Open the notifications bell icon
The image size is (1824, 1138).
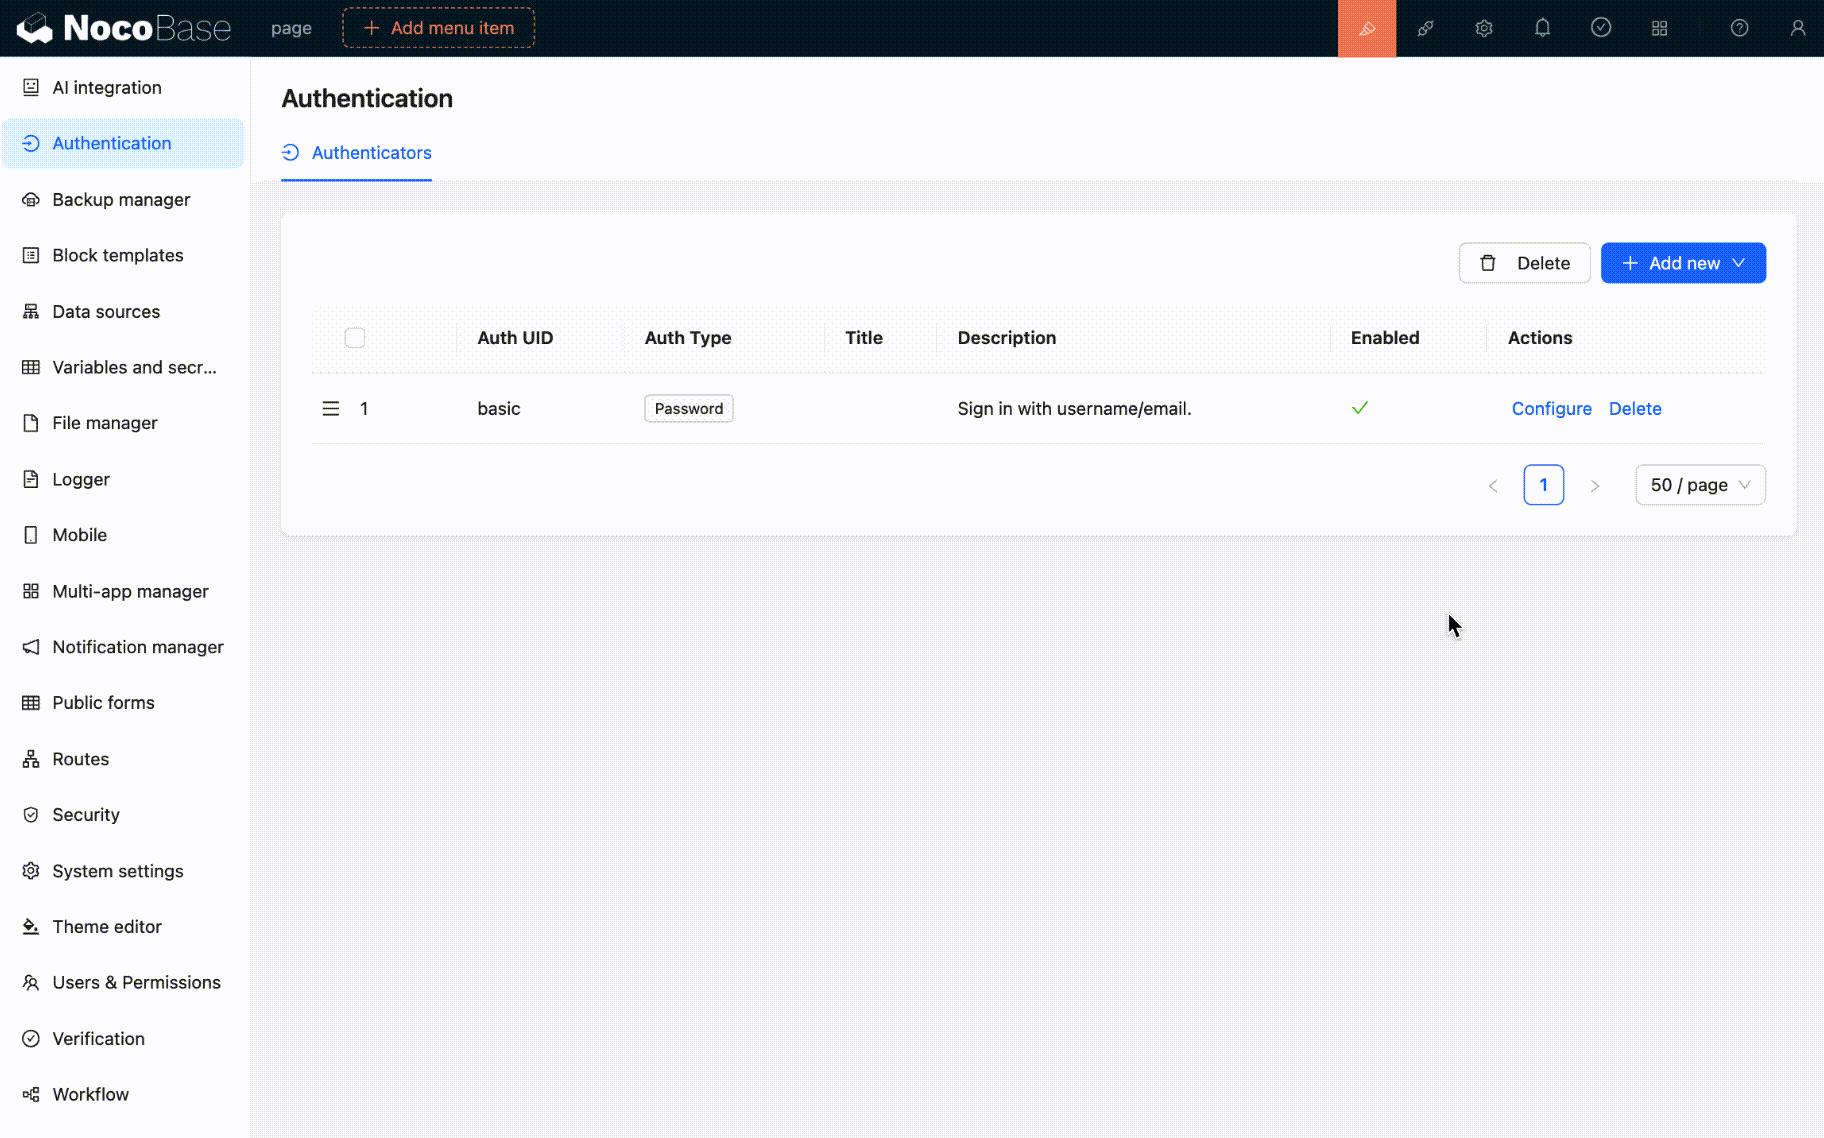(x=1542, y=28)
